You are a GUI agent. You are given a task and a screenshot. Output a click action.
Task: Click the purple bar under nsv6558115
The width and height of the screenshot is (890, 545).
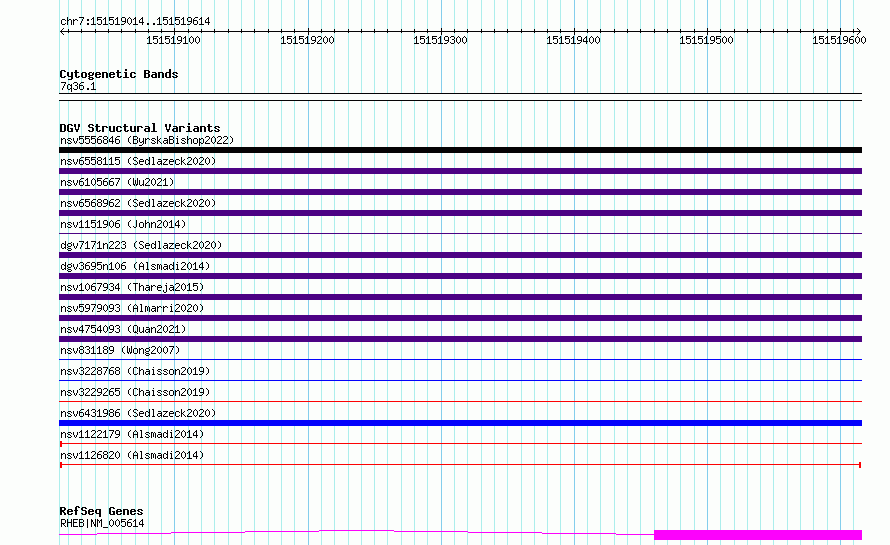point(460,171)
